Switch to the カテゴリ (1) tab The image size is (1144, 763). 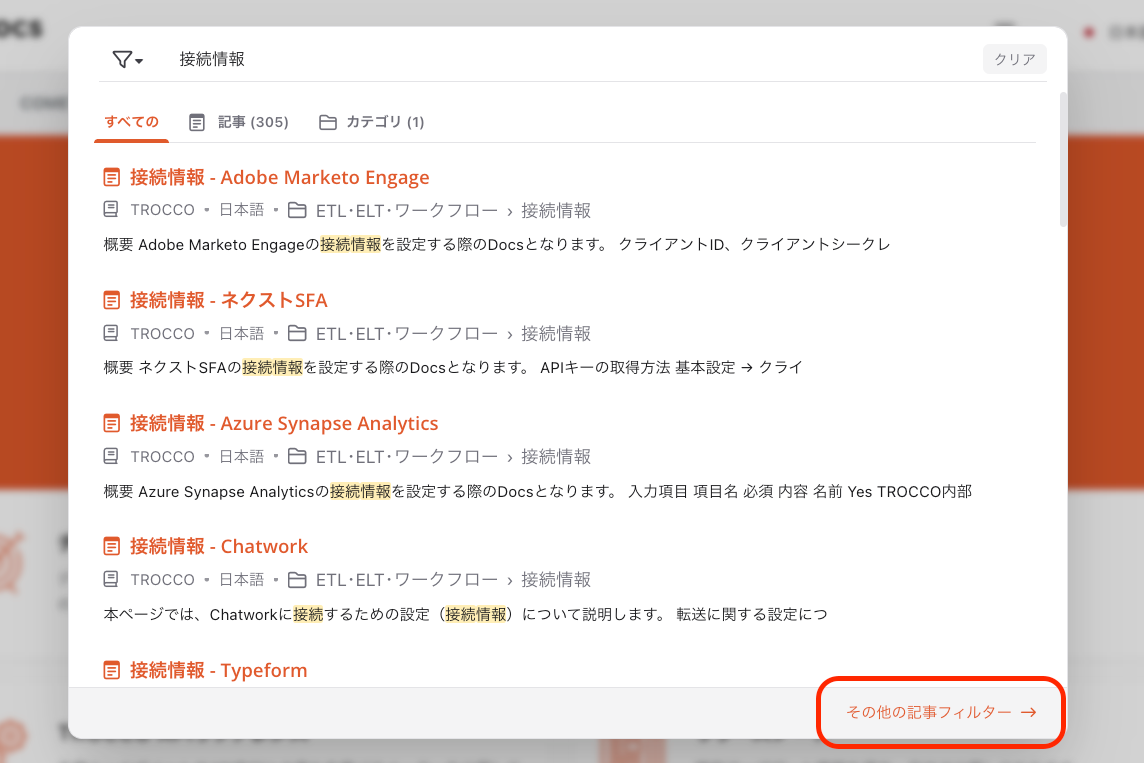[372, 122]
